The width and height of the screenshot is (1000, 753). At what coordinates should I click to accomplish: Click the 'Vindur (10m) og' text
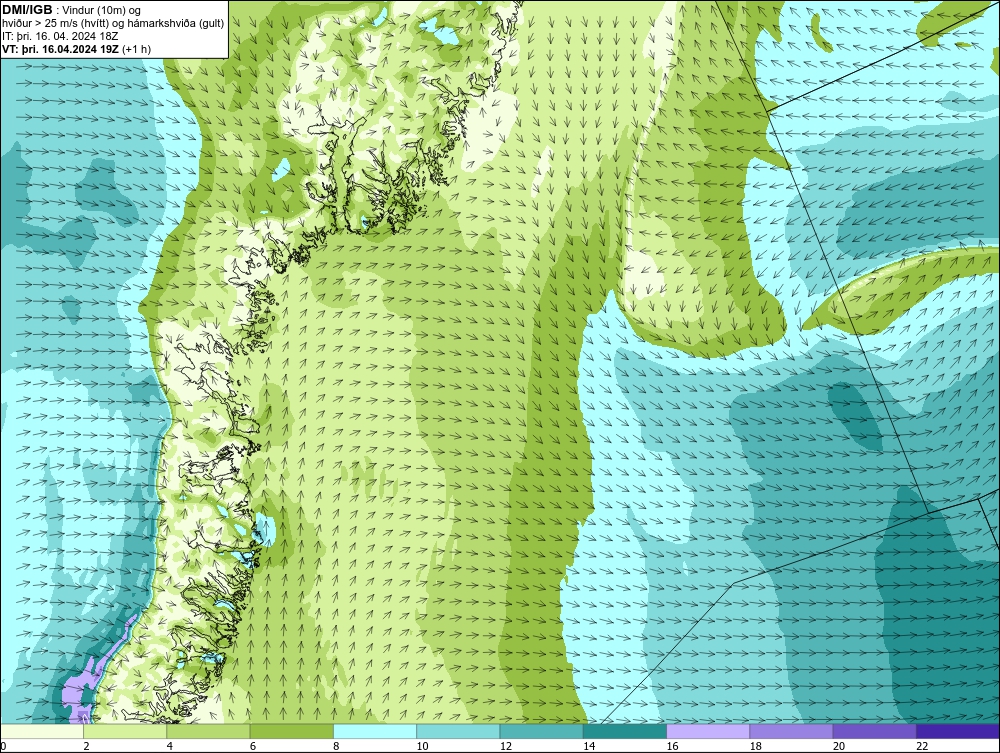[x=102, y=10]
